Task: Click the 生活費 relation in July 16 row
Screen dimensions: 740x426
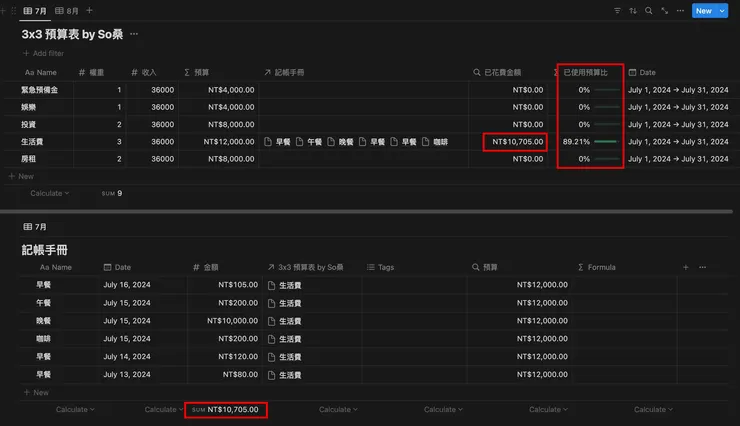Action: pos(285,285)
